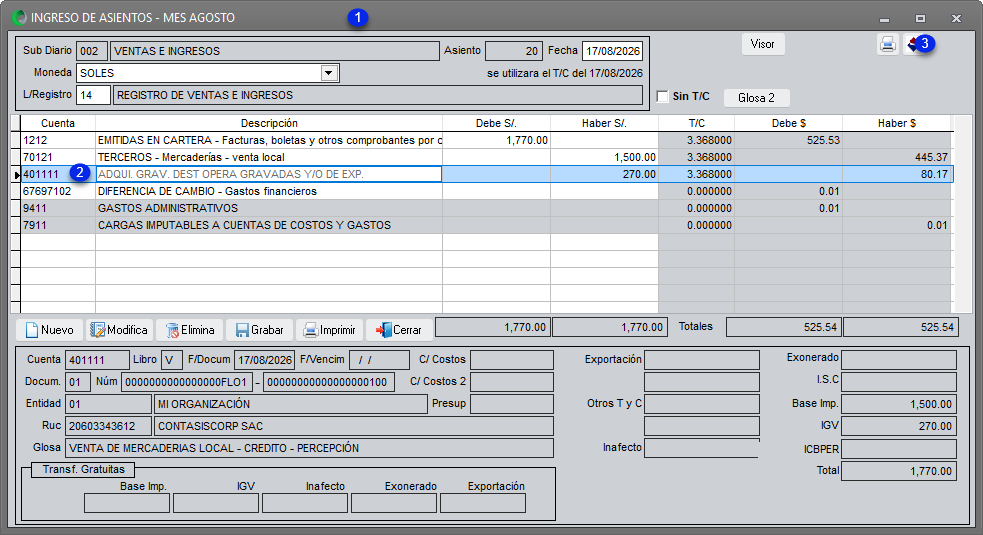This screenshot has width=983, height=535.
Task: Click the green app icon in title bar
Action: [x=19, y=18]
